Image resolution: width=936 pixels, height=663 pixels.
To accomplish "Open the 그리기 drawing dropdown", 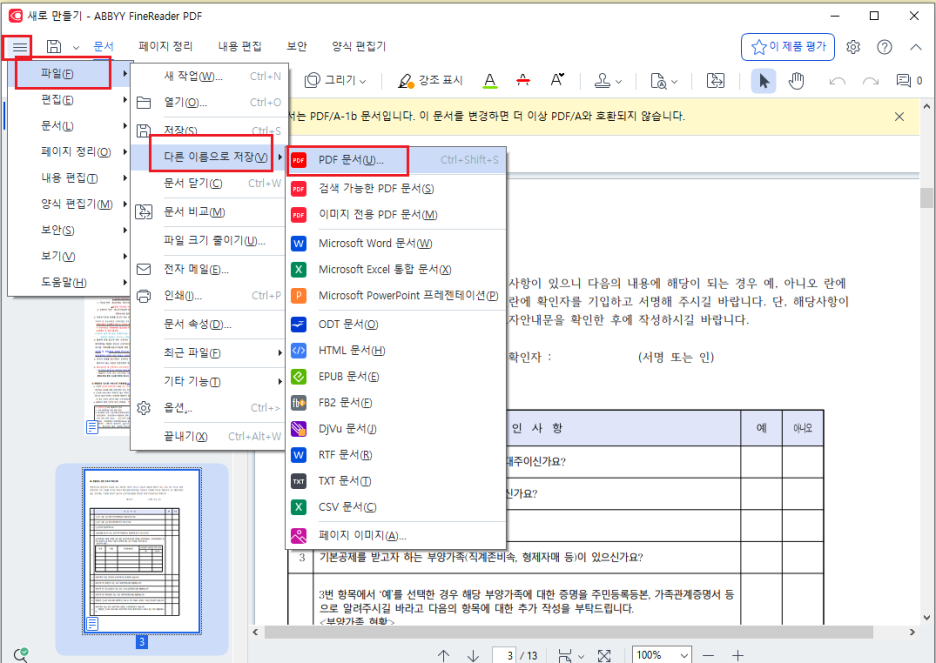I will (x=335, y=81).
